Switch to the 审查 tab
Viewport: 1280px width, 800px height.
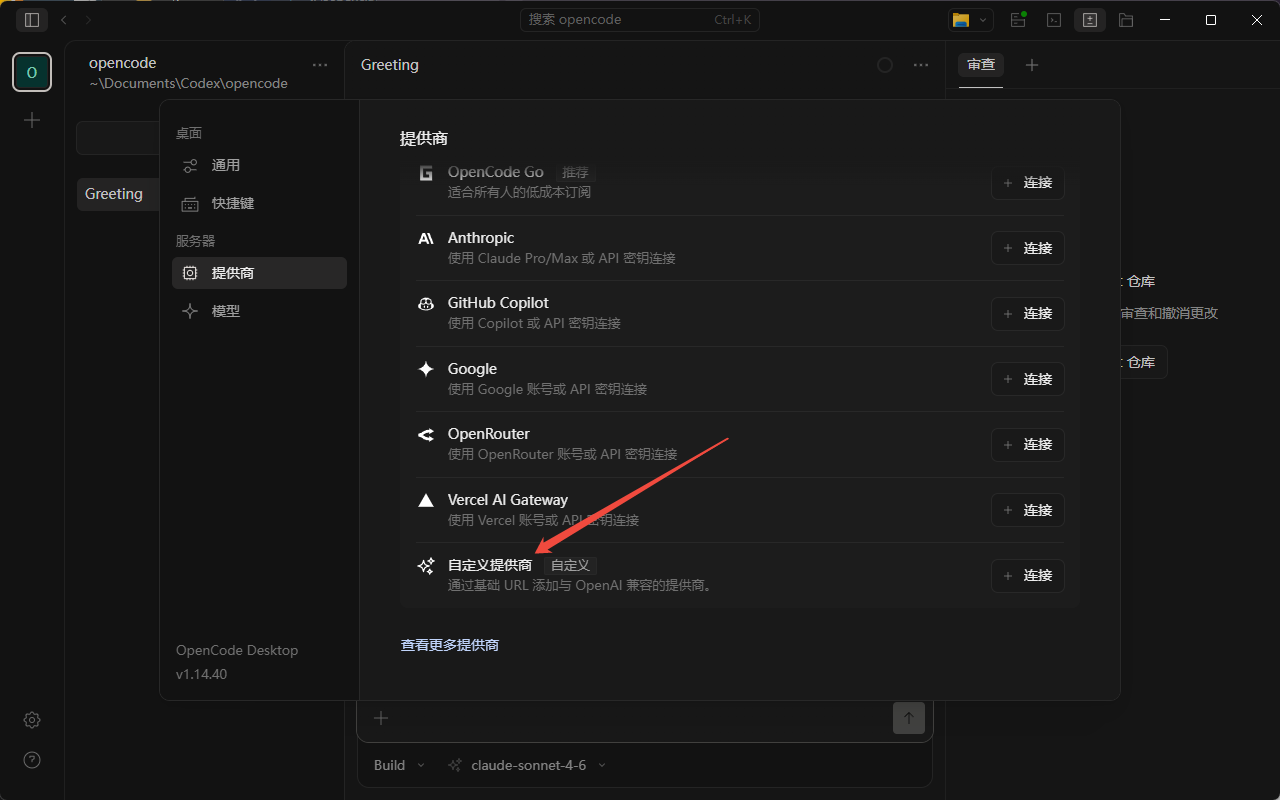981,65
